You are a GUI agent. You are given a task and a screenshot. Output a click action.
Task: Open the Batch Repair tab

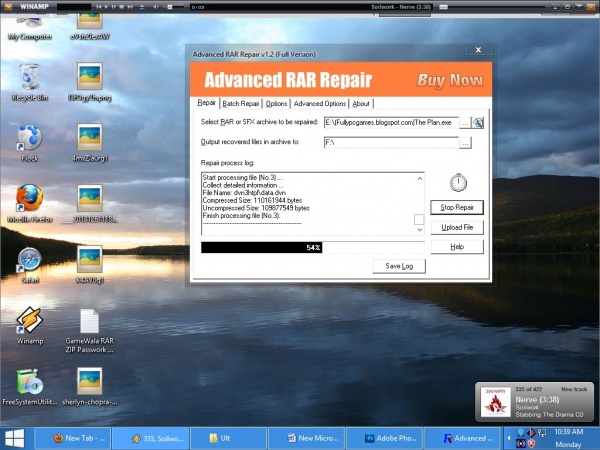[241, 103]
